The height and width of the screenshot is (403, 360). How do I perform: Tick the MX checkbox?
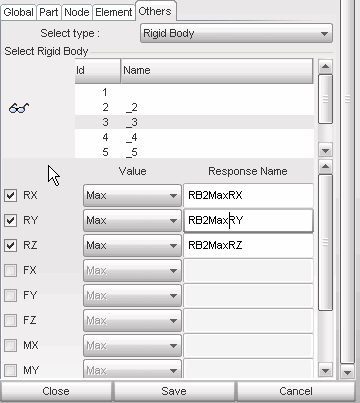click(x=10, y=345)
